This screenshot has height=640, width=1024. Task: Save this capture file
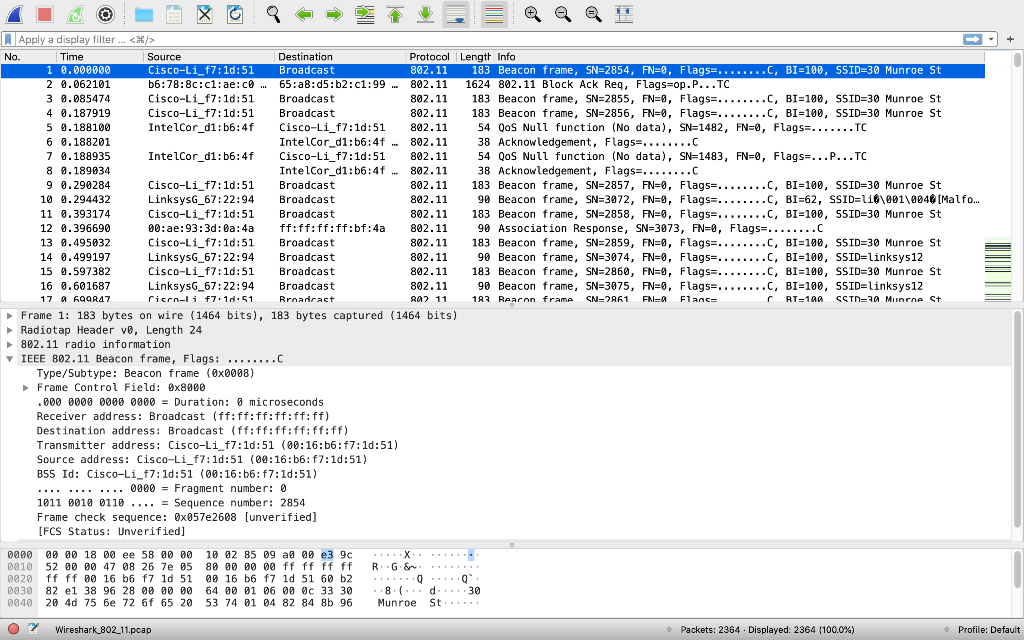(x=174, y=14)
